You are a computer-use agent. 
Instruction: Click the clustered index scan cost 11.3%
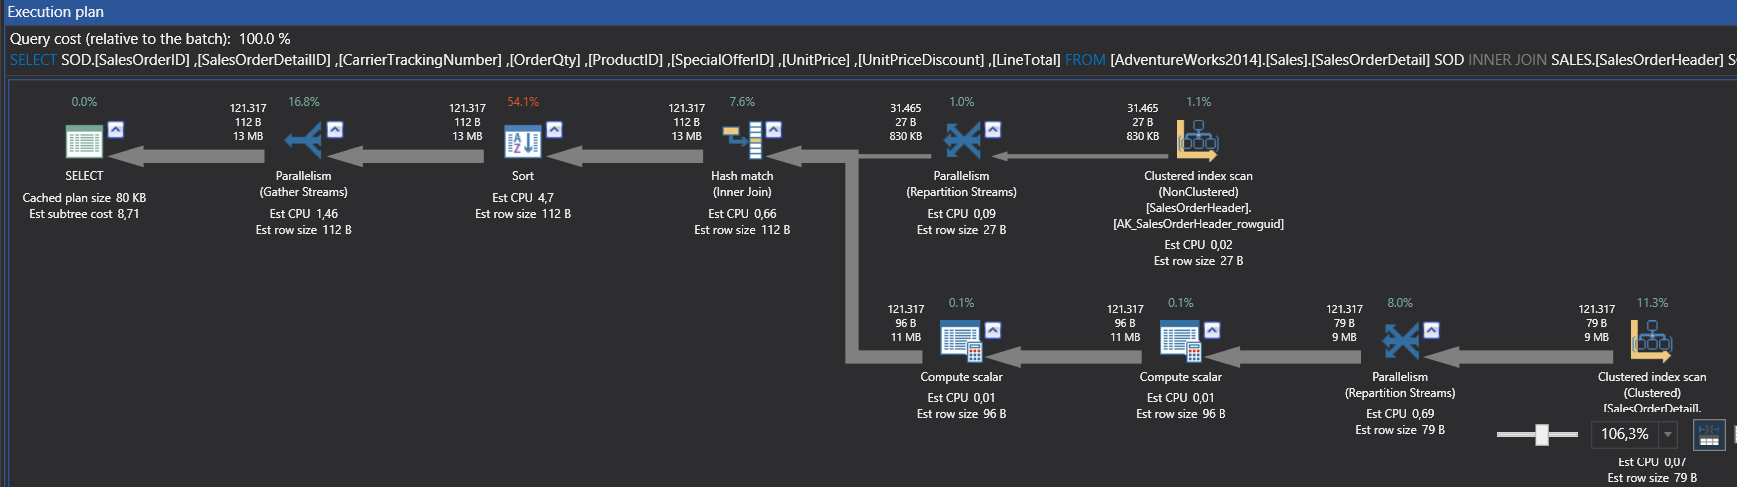pyautogui.click(x=1652, y=303)
